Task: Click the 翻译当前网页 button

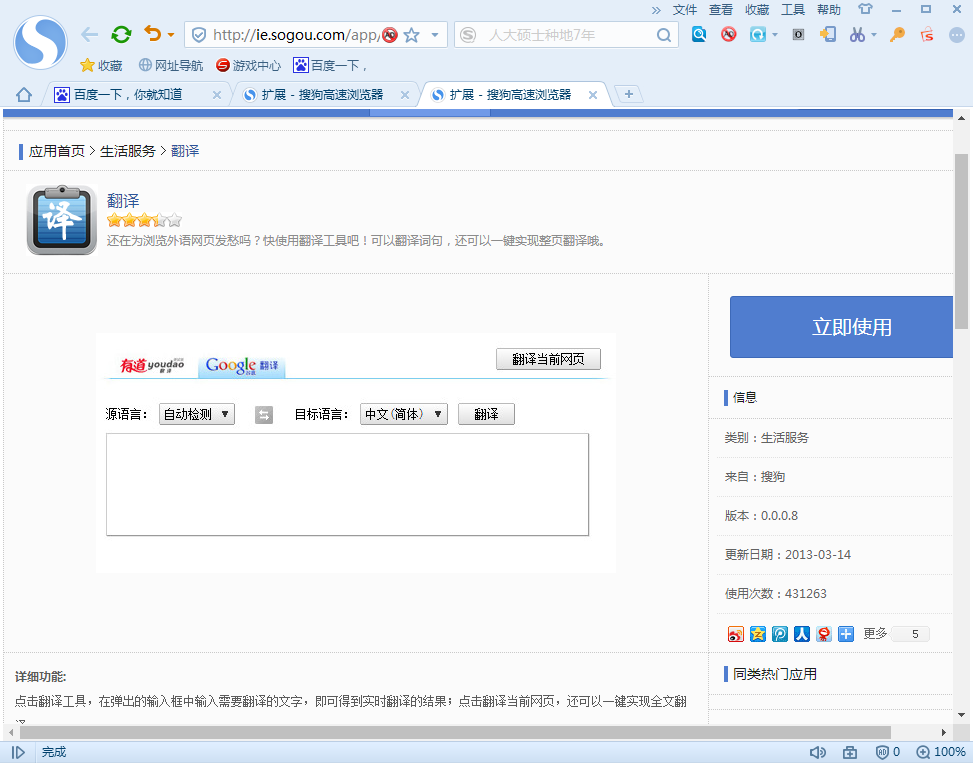Action: (x=548, y=358)
